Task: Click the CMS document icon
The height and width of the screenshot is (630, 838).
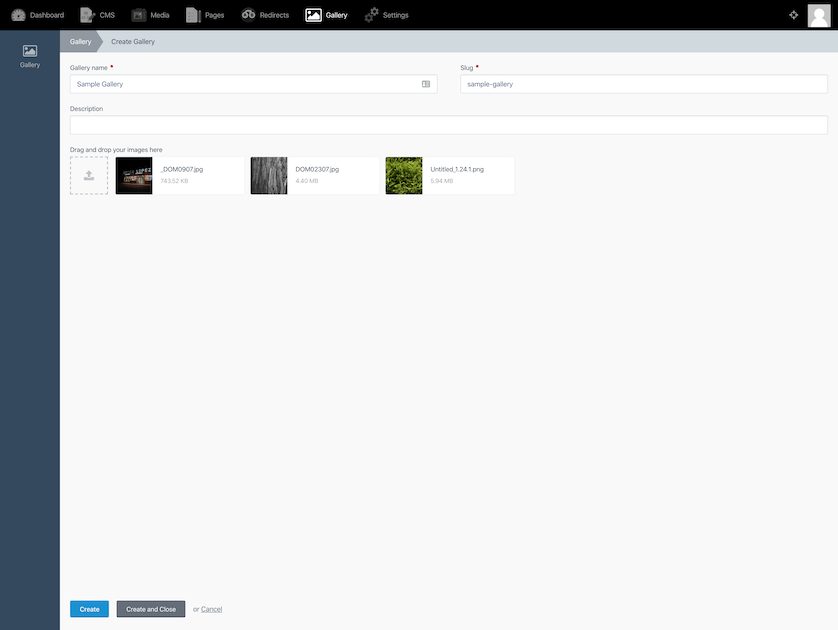Action: pos(87,15)
